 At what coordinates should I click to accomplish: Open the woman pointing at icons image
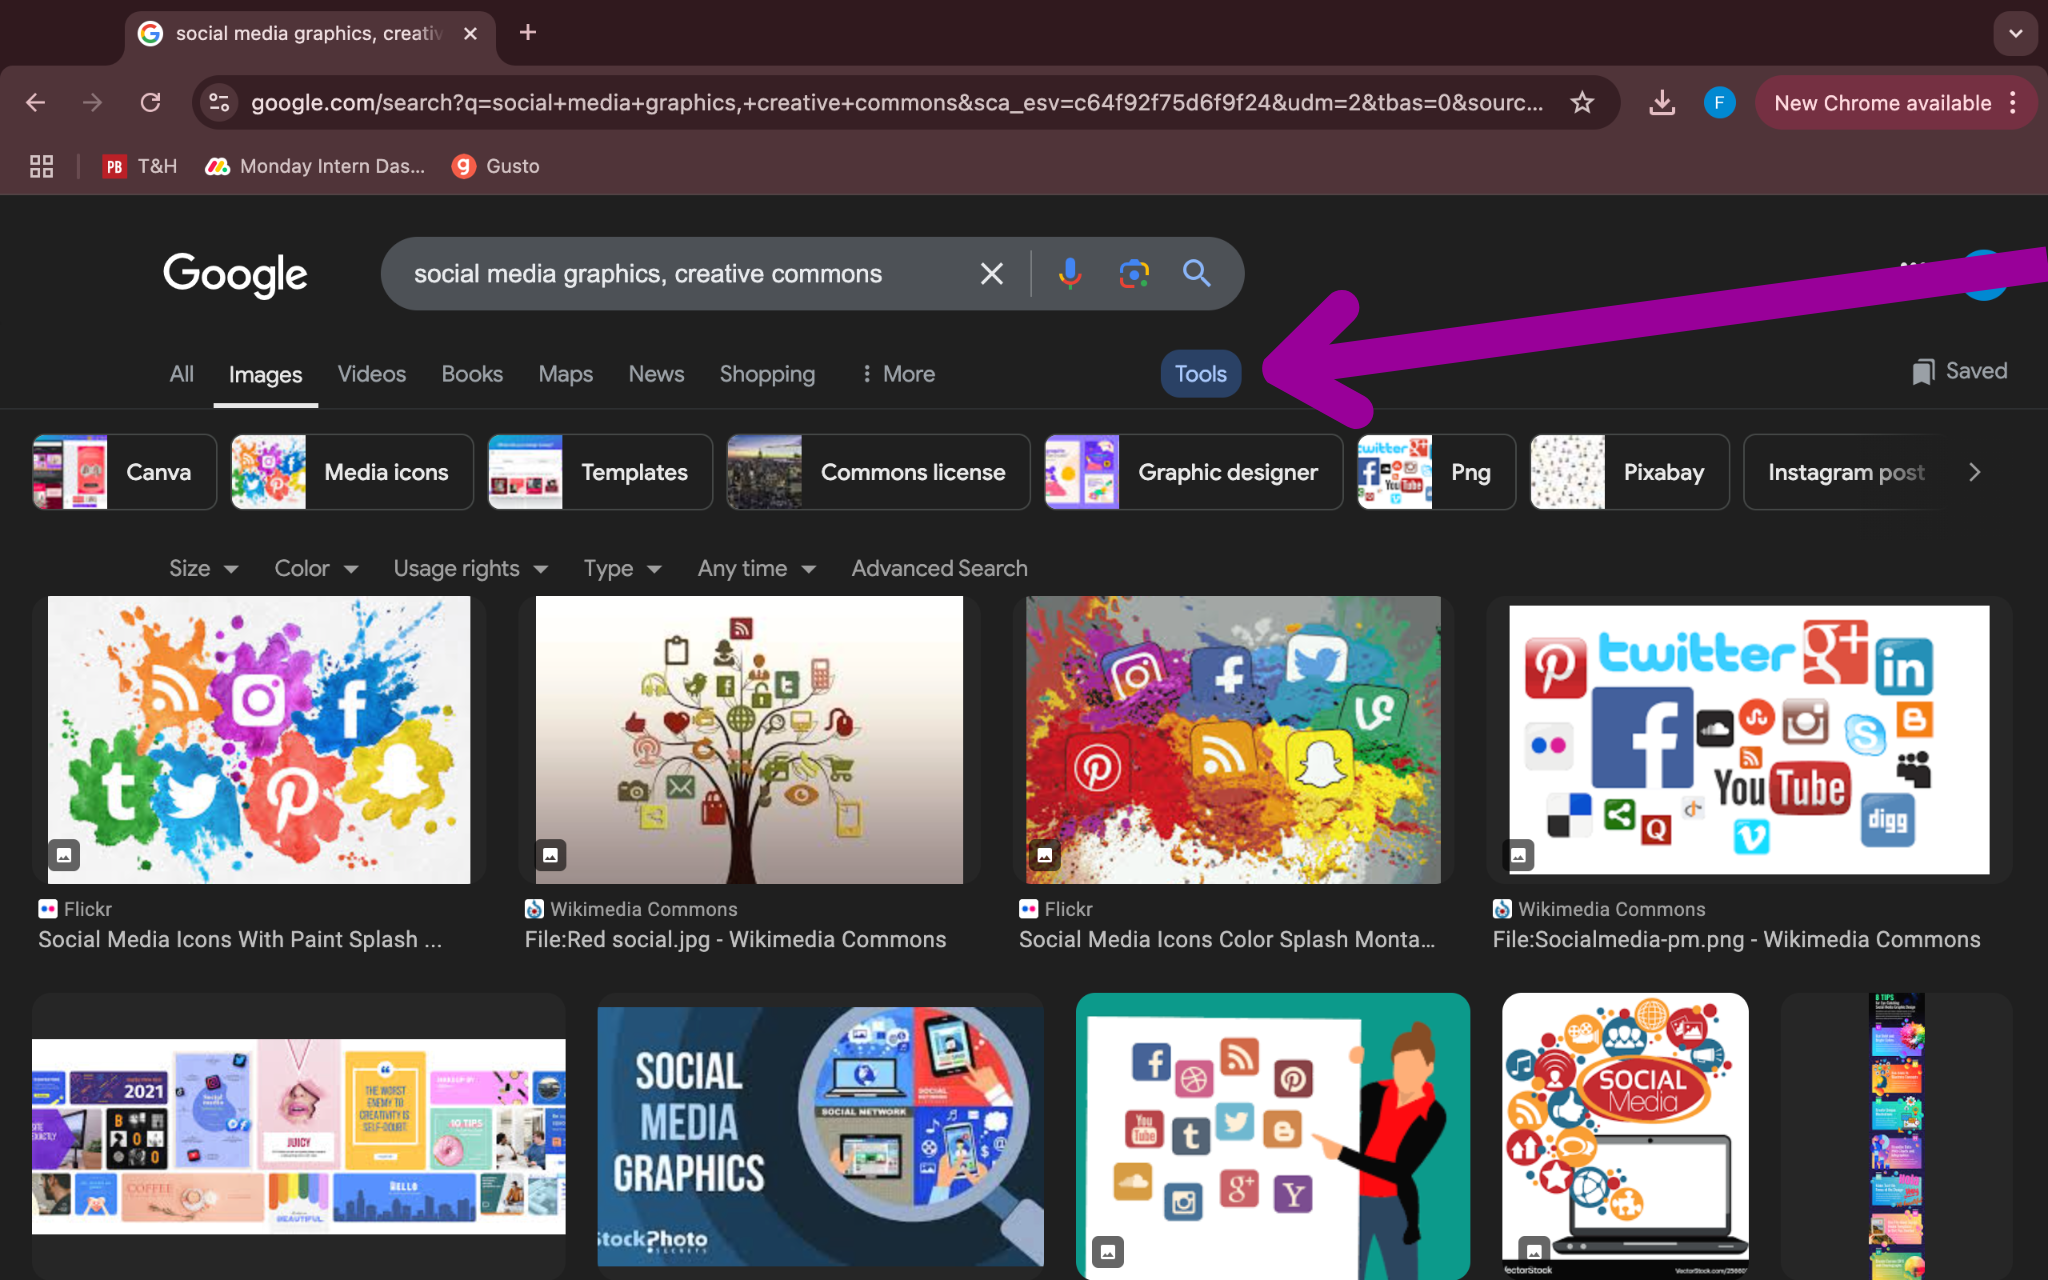pos(1272,1136)
